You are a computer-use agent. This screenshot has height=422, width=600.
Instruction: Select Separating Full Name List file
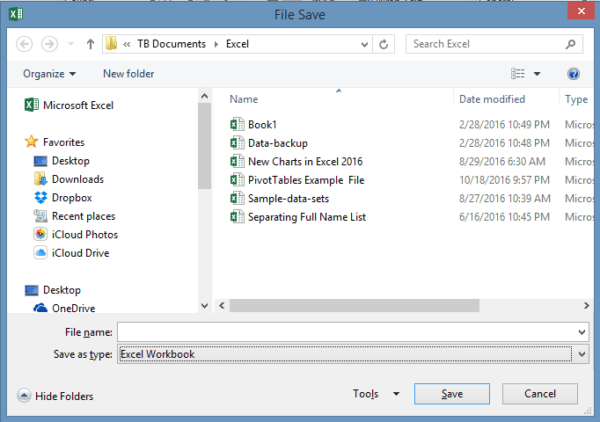[x=307, y=217]
